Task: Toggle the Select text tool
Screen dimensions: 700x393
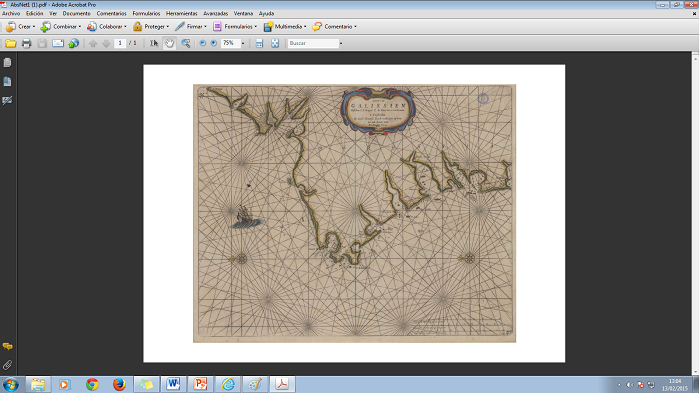Action: 154,43
